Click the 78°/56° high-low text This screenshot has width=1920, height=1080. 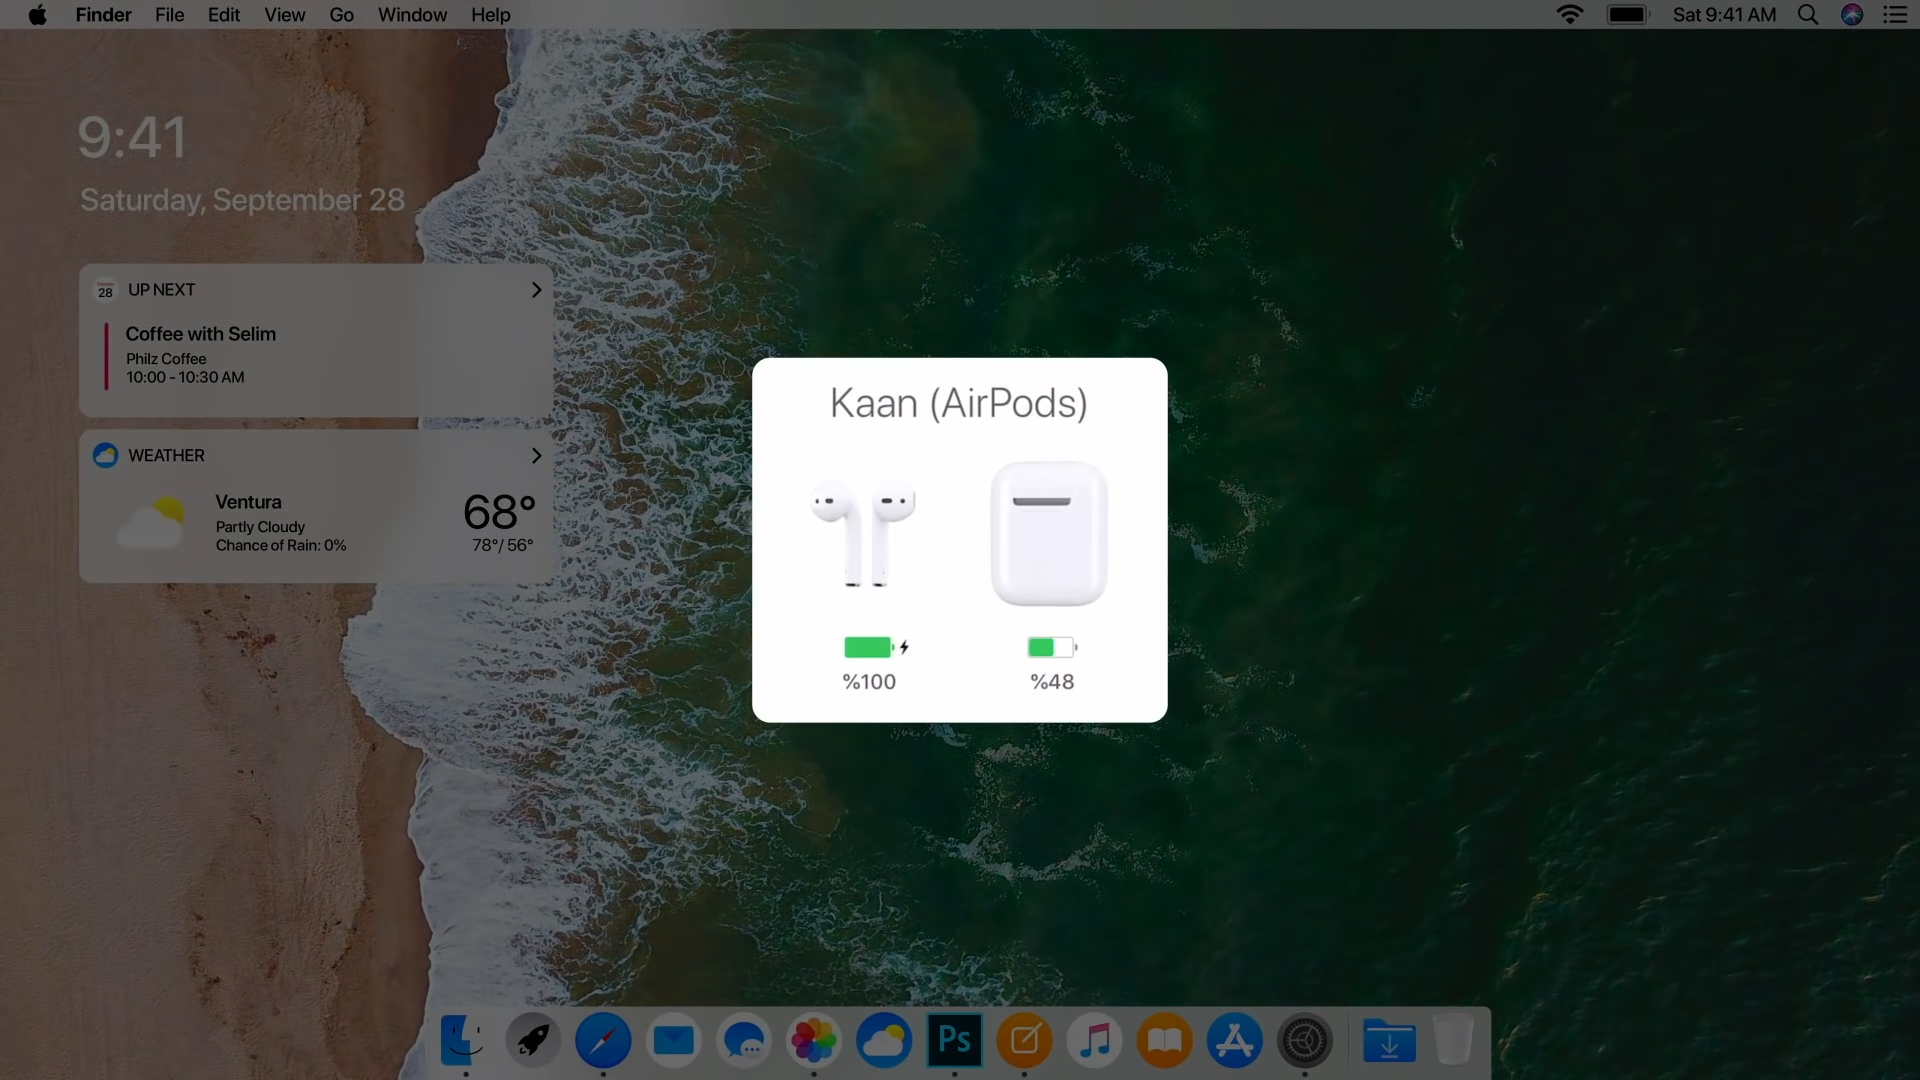(x=503, y=545)
